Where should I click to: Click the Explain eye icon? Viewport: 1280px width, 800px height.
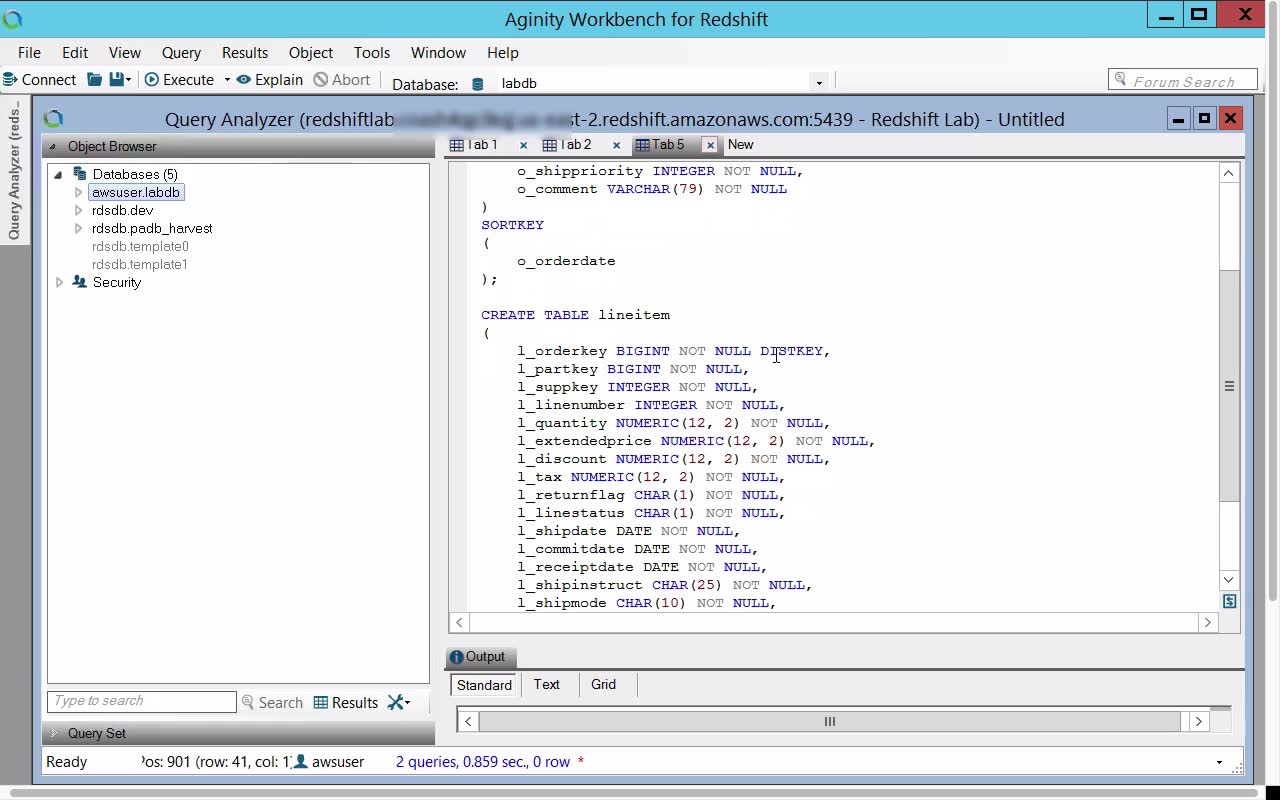click(244, 80)
